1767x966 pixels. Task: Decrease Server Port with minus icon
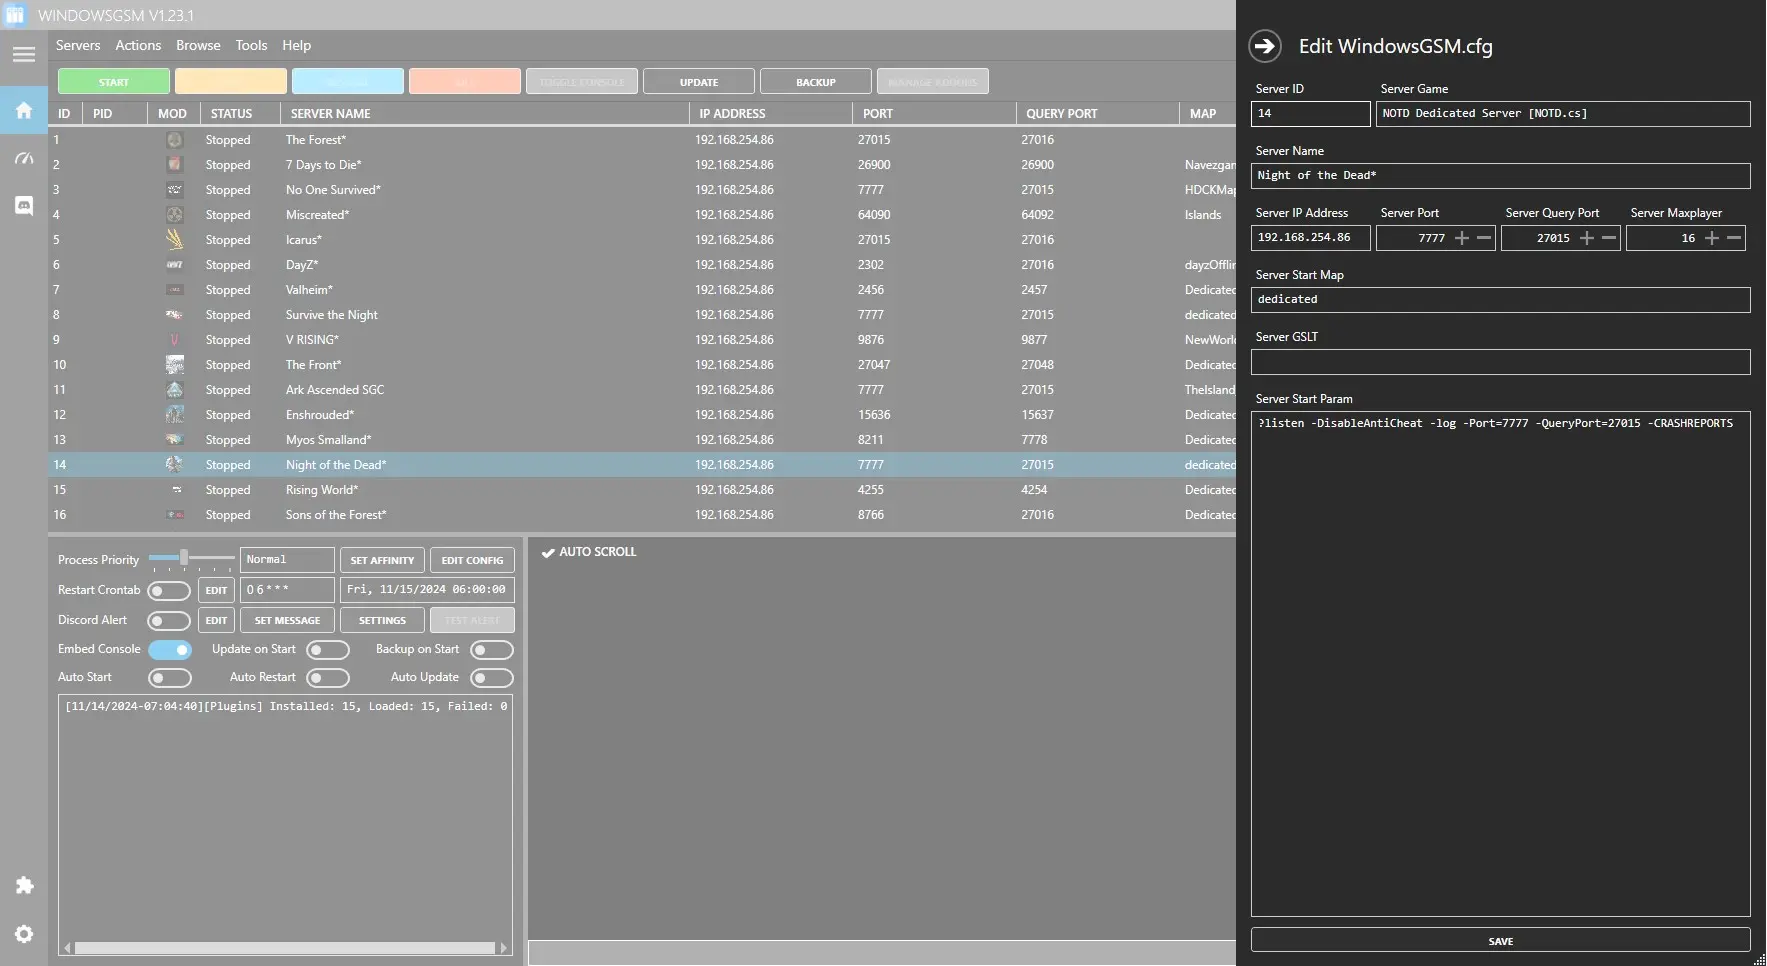click(x=1484, y=238)
